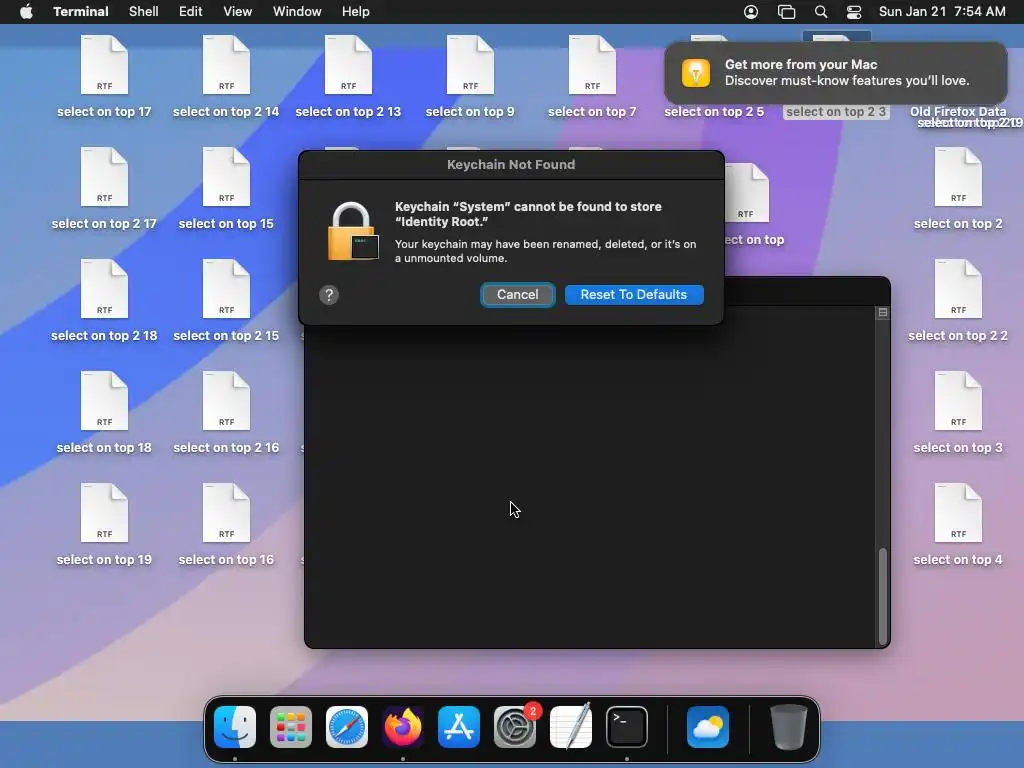Open Launchpad from the Dock
This screenshot has height=768, width=1024.
point(291,727)
